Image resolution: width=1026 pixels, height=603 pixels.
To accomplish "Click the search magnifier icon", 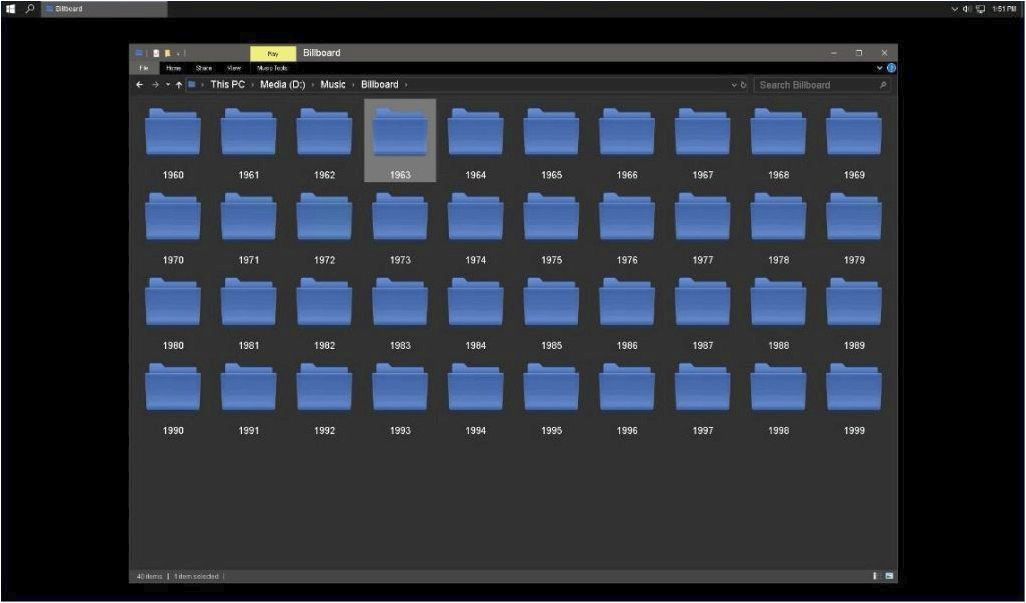I will pyautogui.click(x=883, y=85).
